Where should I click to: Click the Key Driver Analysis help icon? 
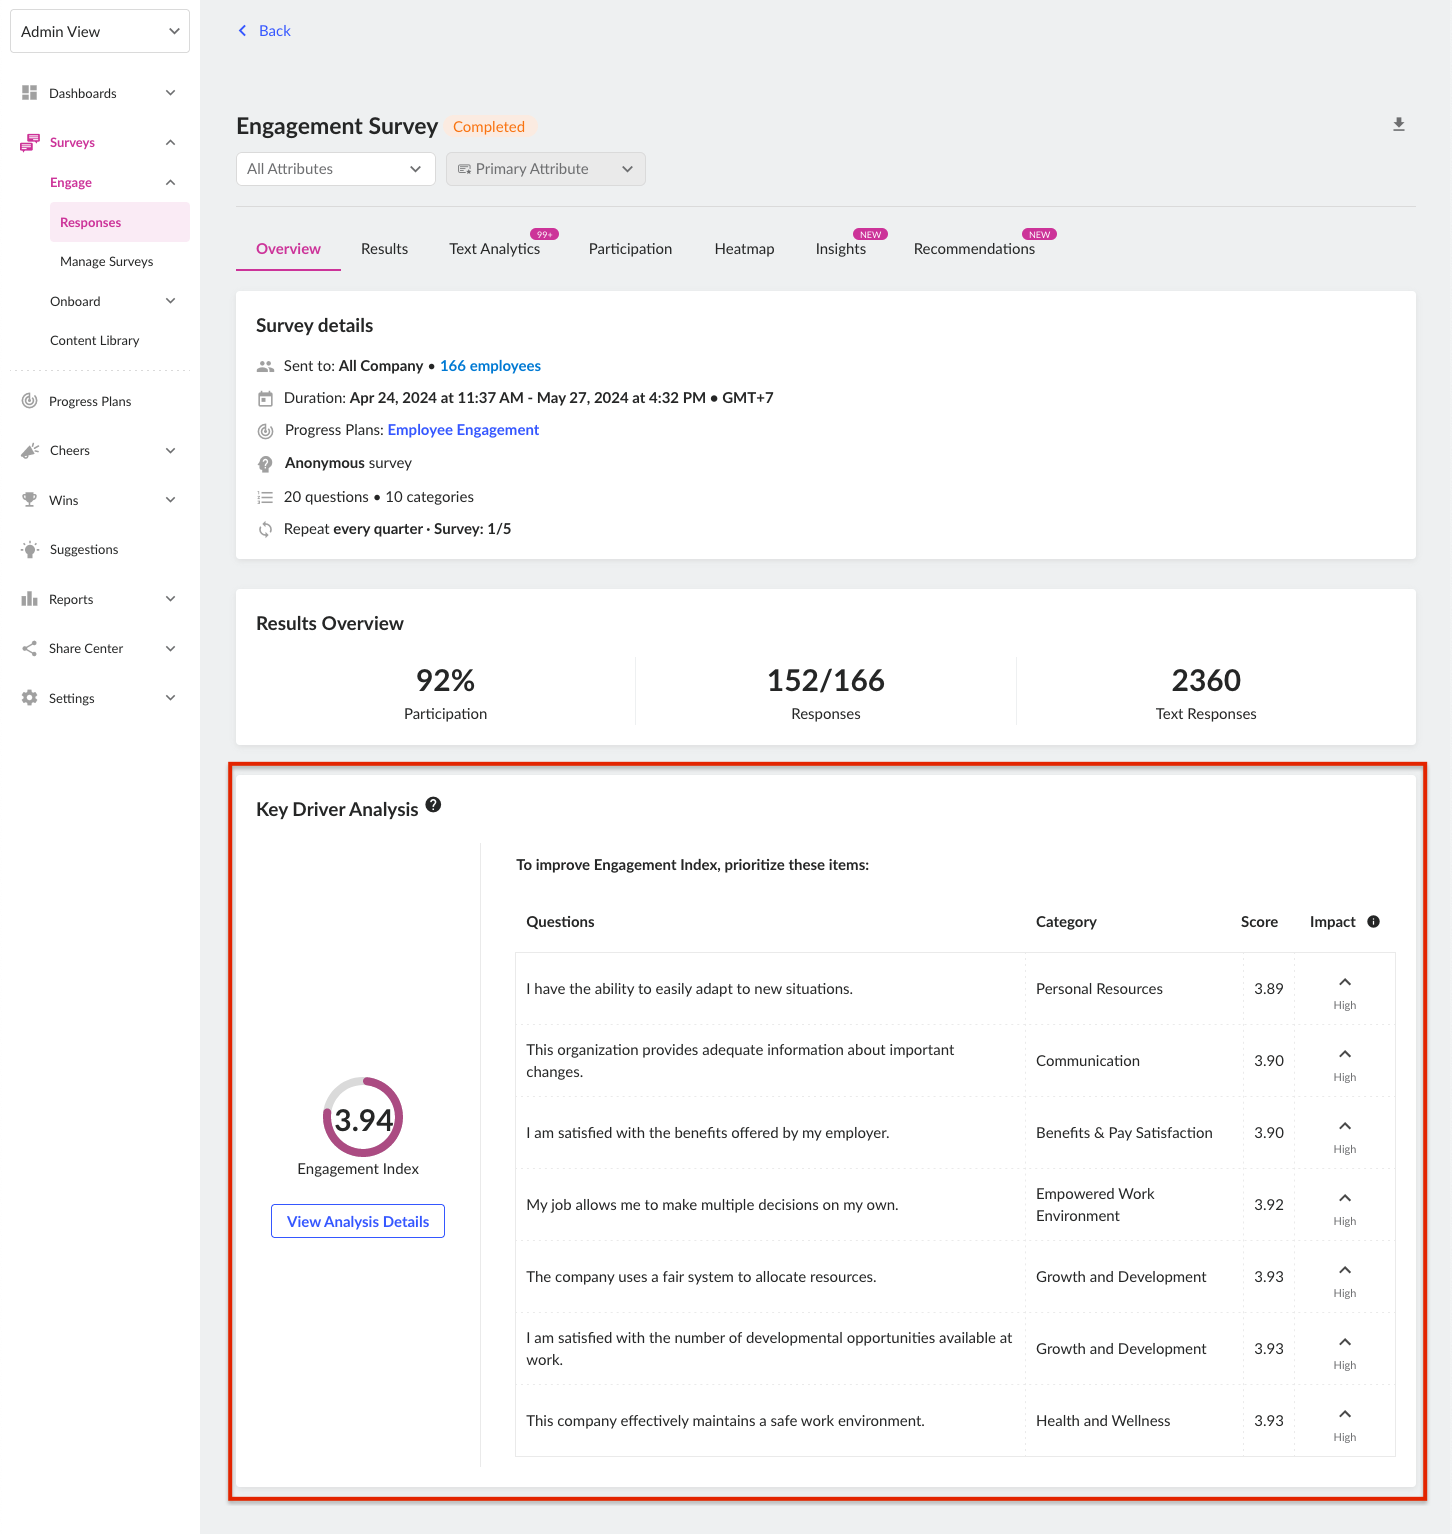(x=433, y=805)
